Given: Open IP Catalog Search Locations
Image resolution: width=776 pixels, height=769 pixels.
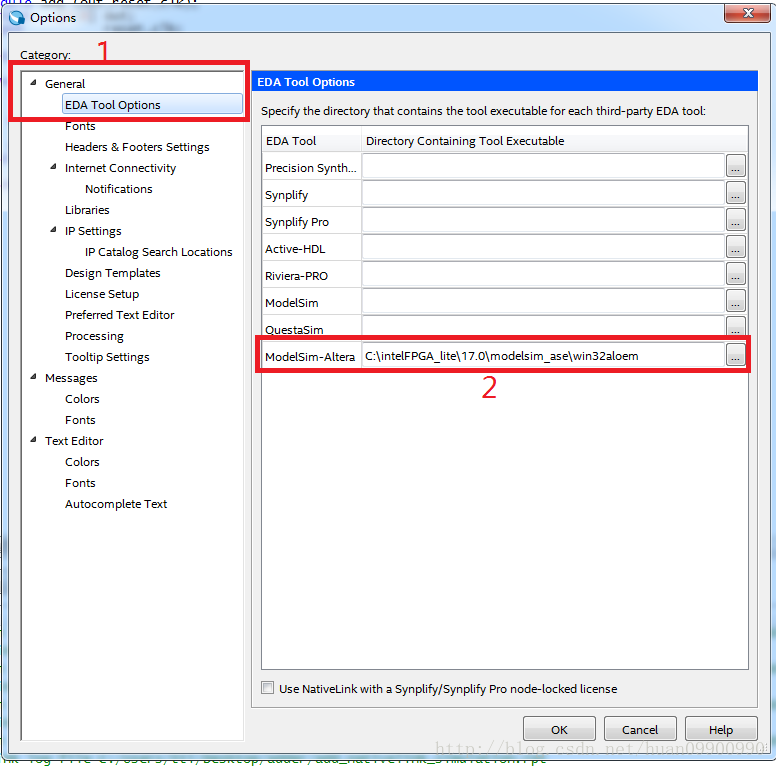Looking at the screenshot, I should click(158, 252).
